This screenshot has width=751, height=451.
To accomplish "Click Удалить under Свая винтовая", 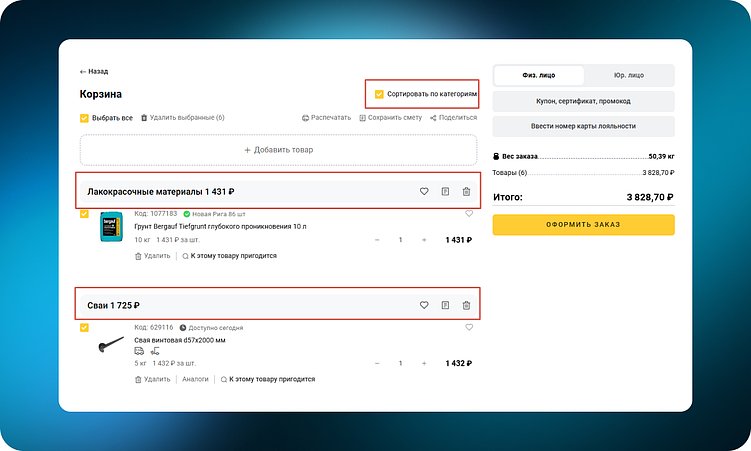I will [152, 379].
